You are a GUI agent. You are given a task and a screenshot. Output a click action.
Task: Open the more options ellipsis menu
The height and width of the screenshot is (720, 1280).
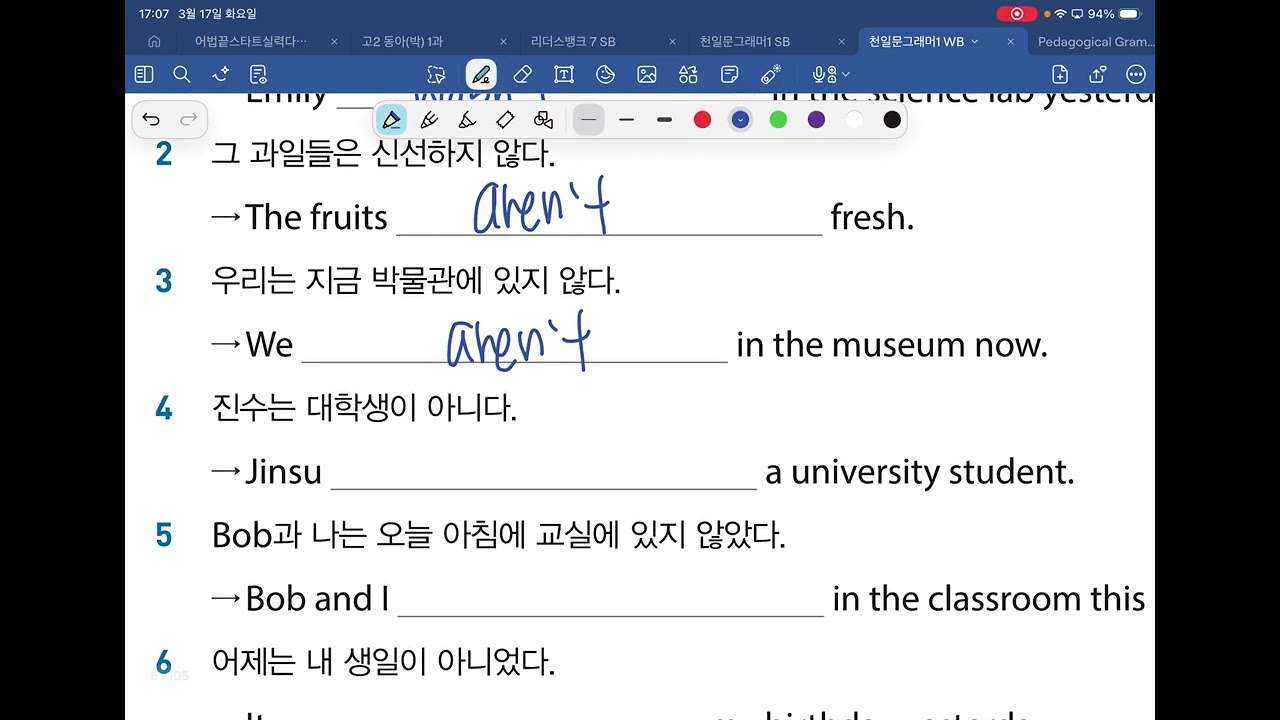pyautogui.click(x=1136, y=74)
